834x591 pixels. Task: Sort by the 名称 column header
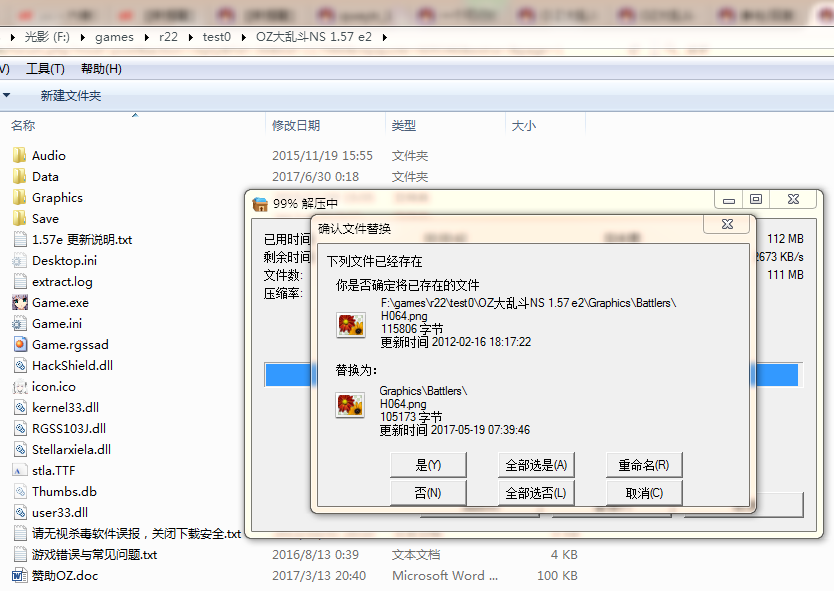23,126
